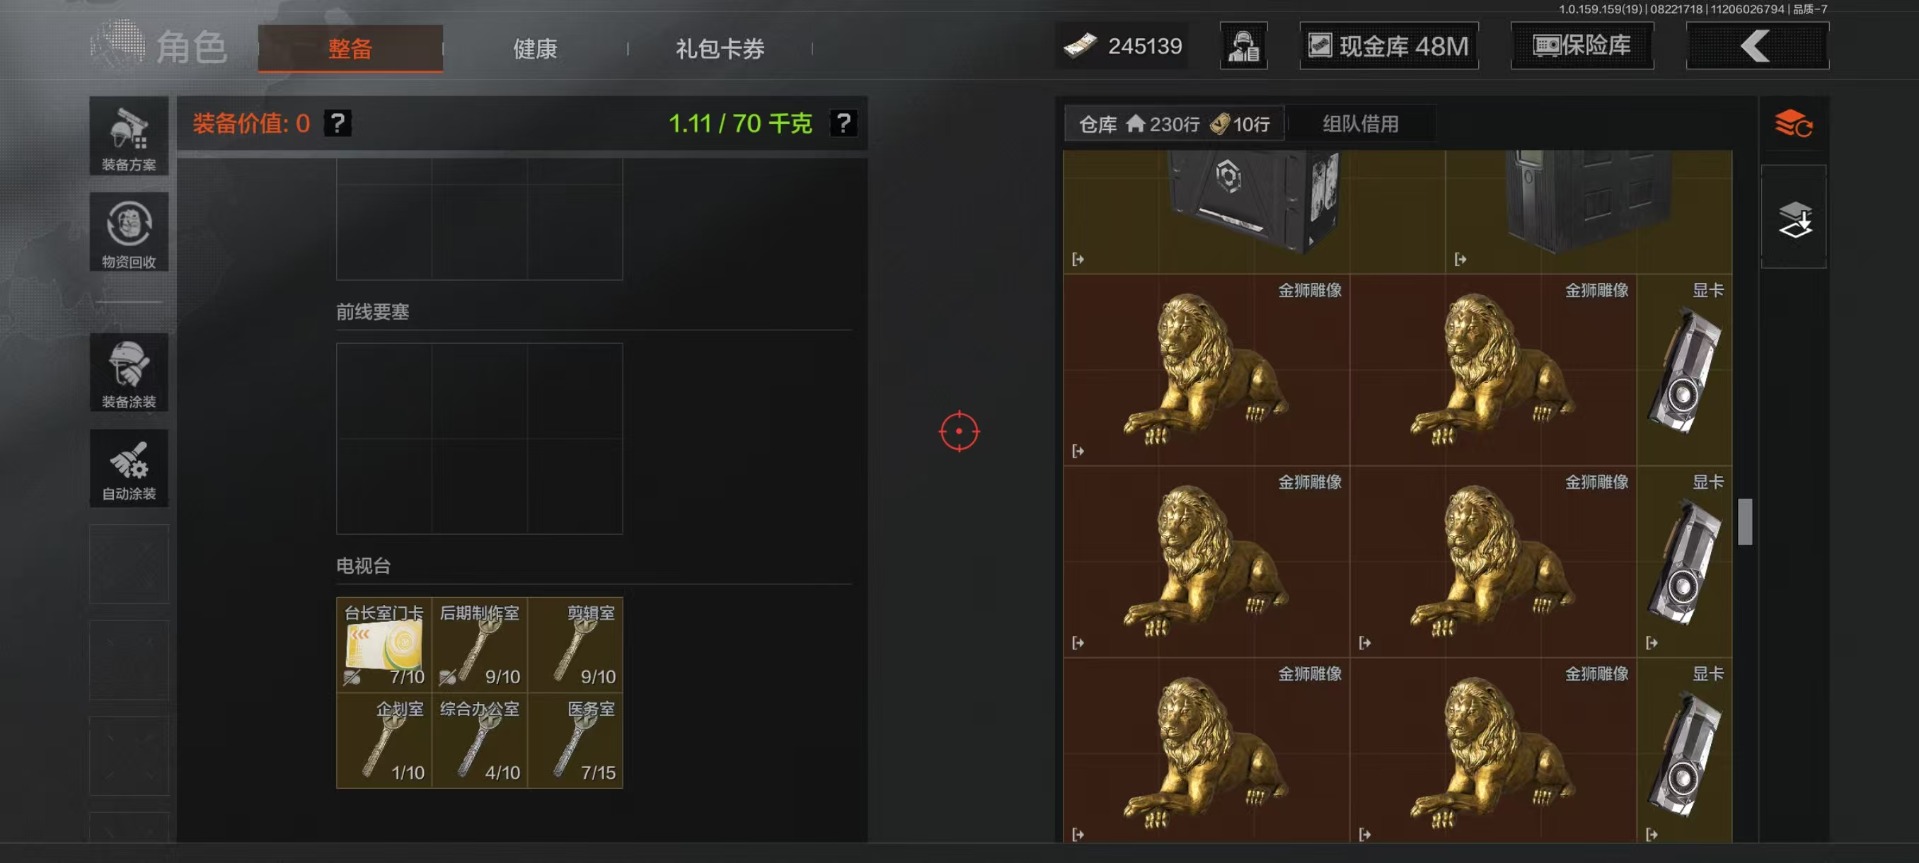Select the 组队借用 team borrow tab

(1361, 124)
